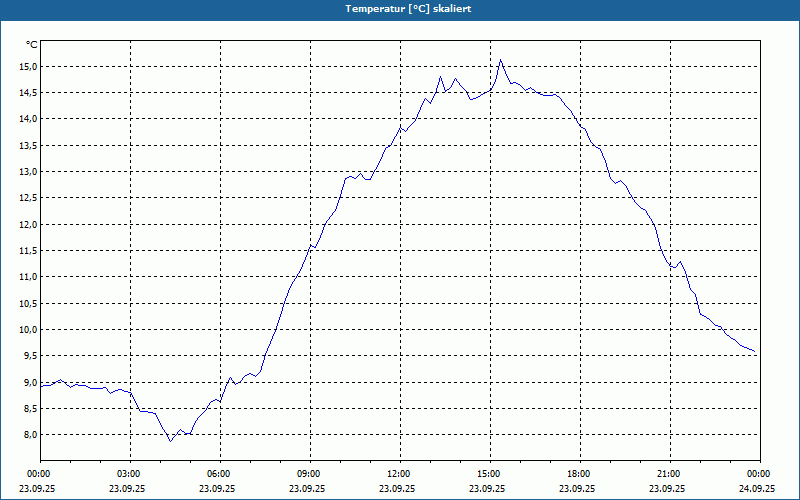This screenshot has height=500, width=800.
Task: Click the 8,0 y-axis label
Action: click(x=31, y=435)
